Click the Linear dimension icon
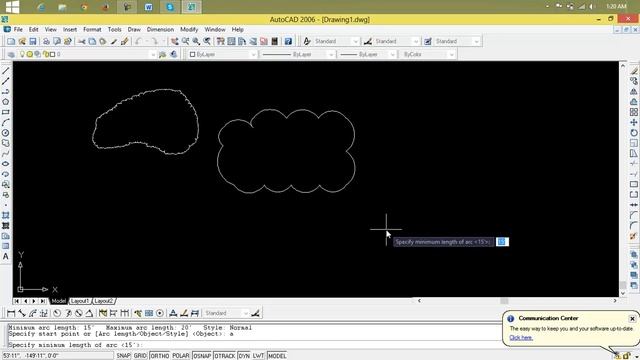 (11, 313)
